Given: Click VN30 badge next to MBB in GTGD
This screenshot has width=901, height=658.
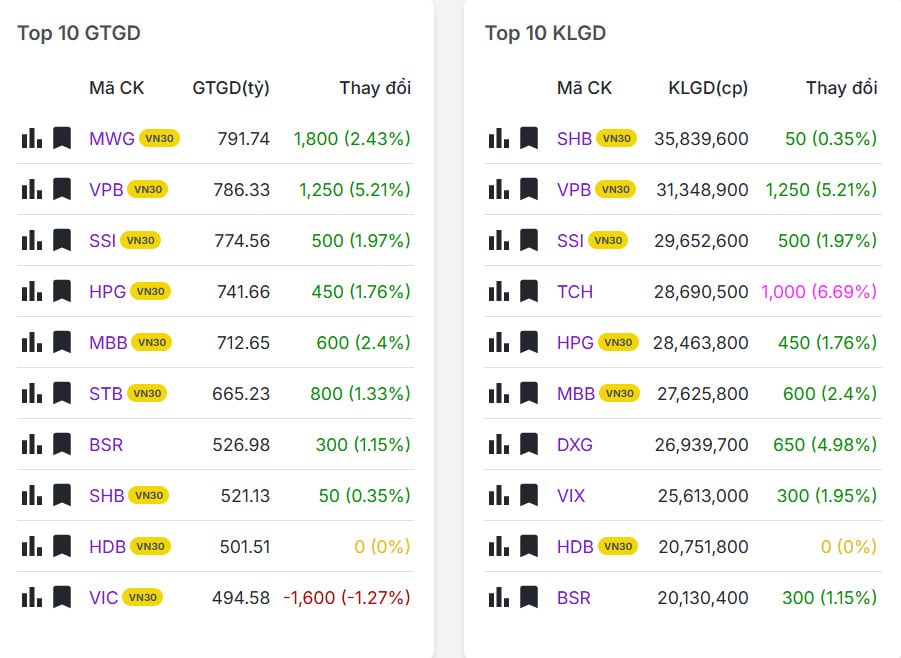Looking at the screenshot, I should [152, 342].
